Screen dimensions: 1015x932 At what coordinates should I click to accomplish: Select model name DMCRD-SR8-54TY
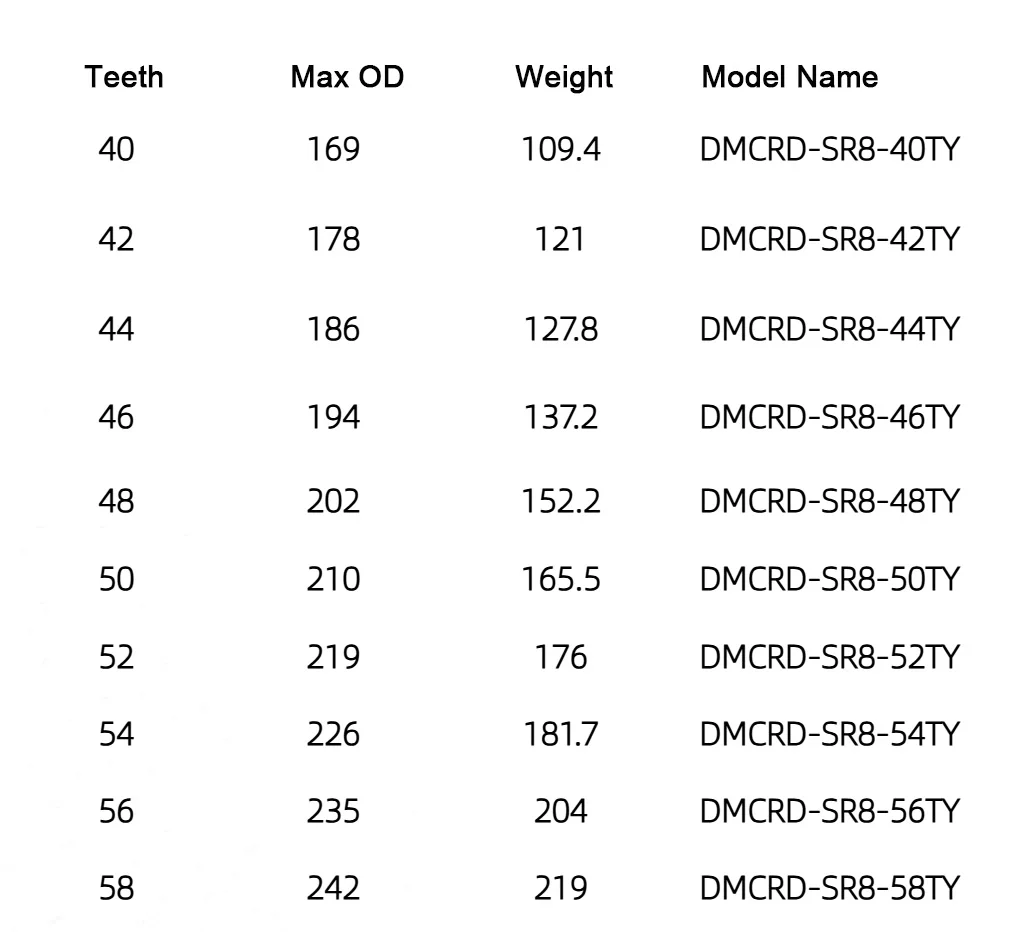tap(829, 735)
